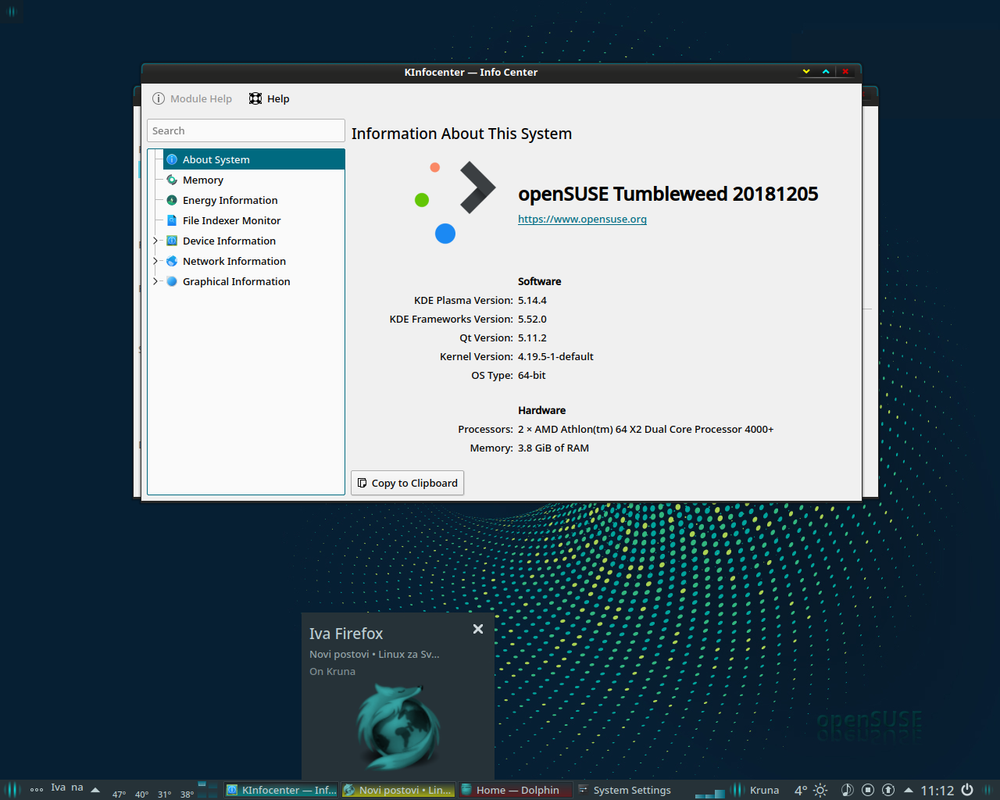The image size is (1000, 800).
Task: Minimize the KInfocenter window
Action: coord(806,71)
